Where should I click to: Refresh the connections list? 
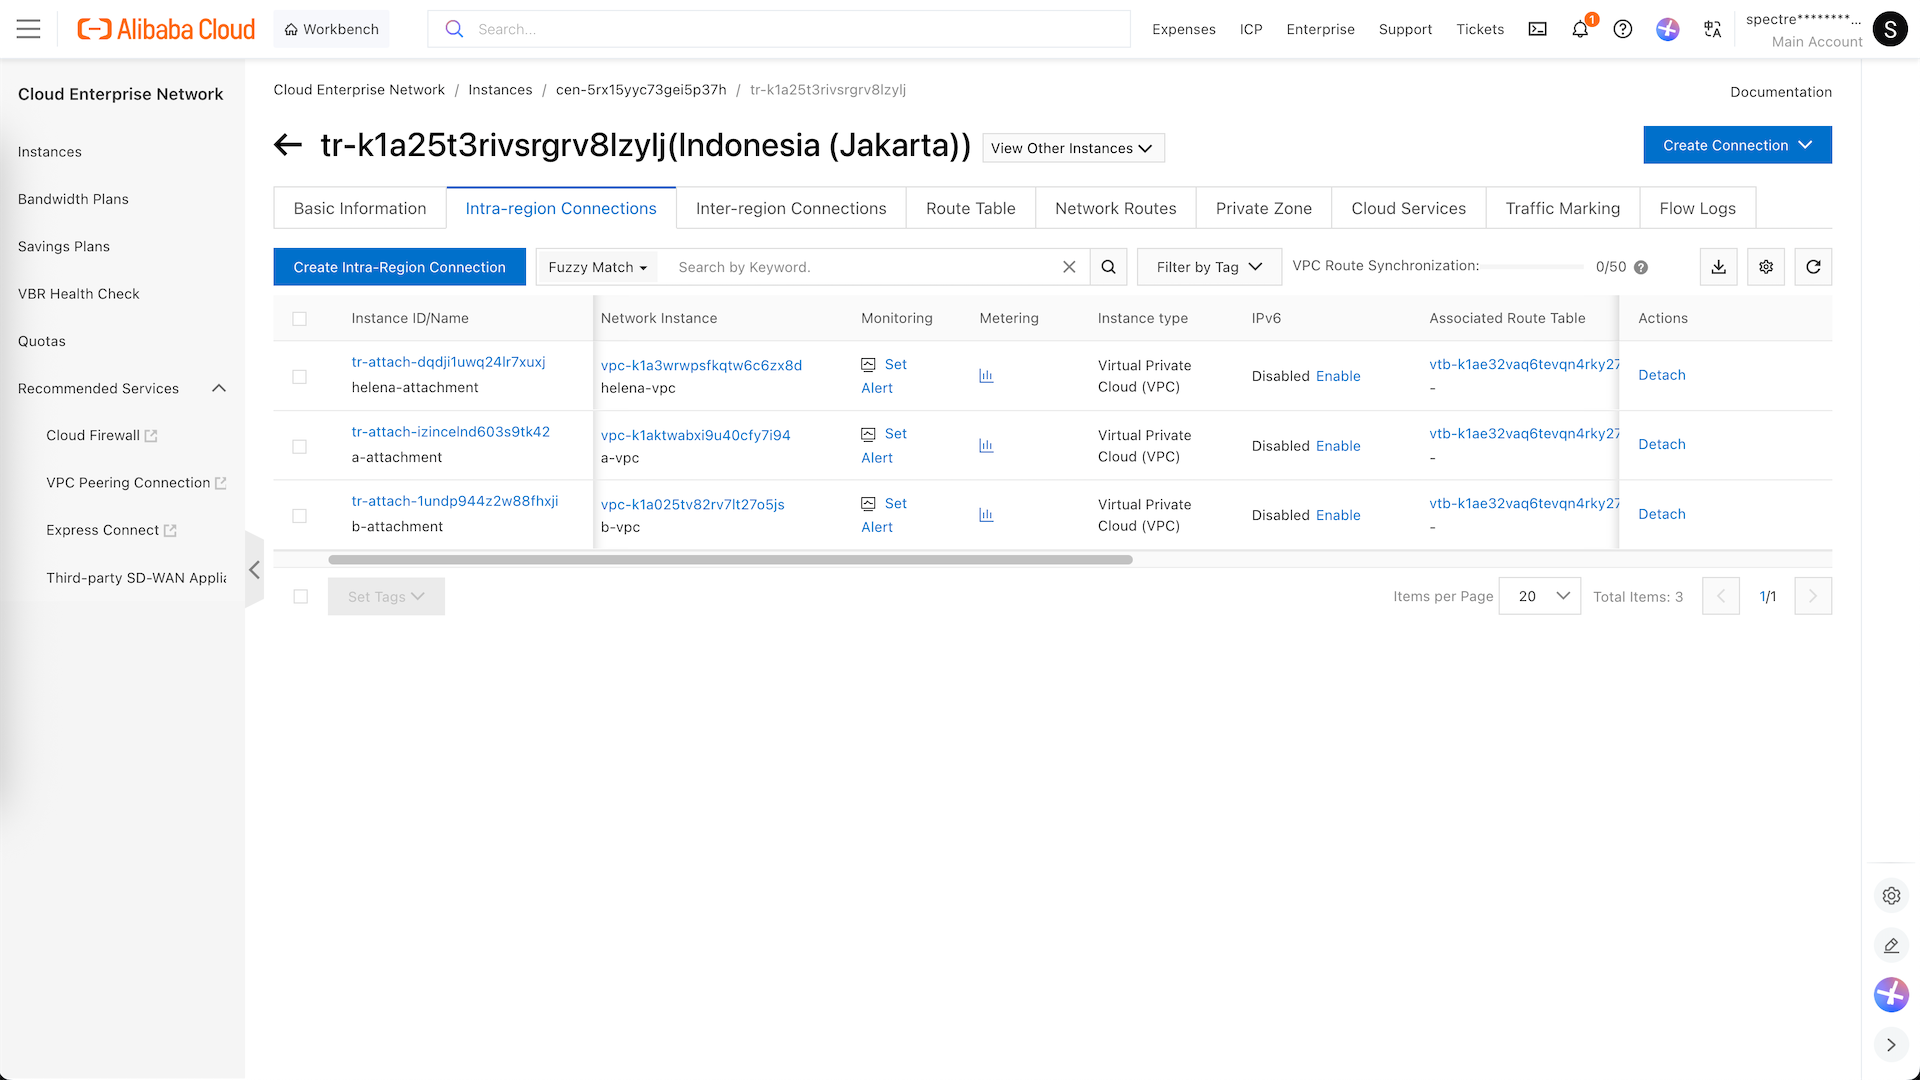pyautogui.click(x=1813, y=267)
